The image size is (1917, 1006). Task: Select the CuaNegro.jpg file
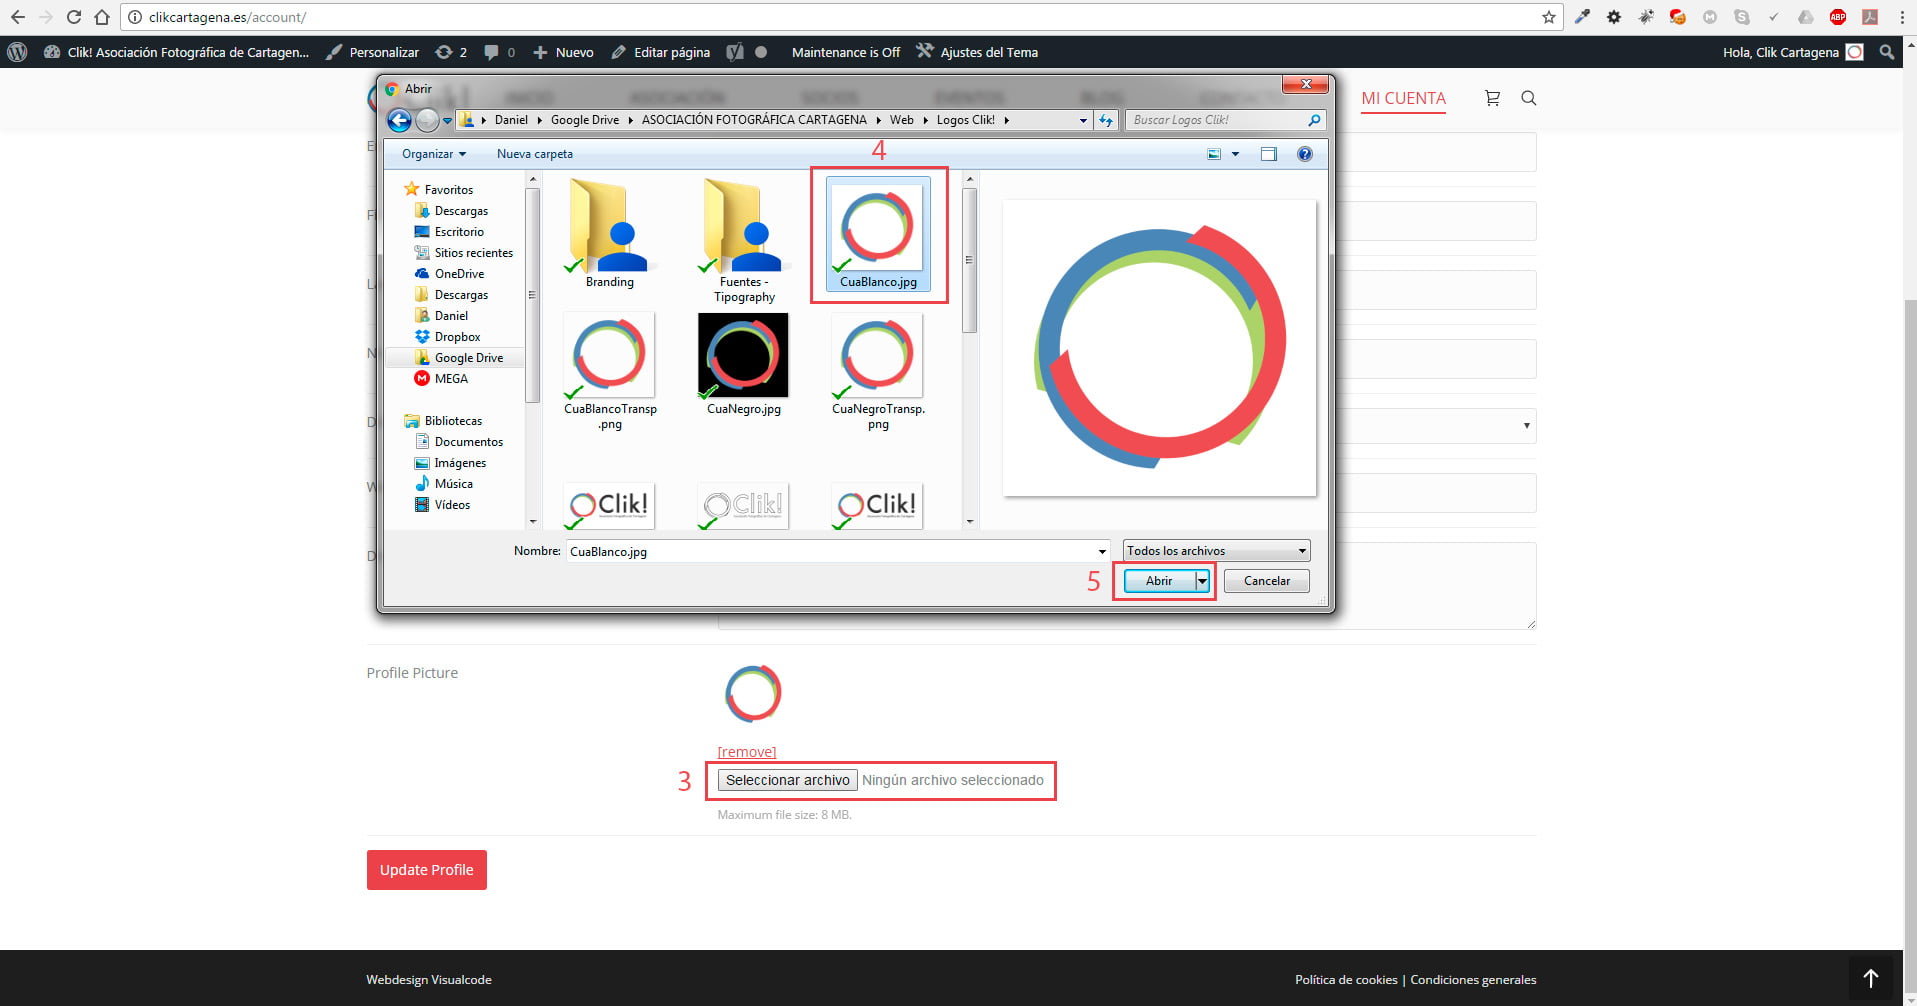click(744, 364)
